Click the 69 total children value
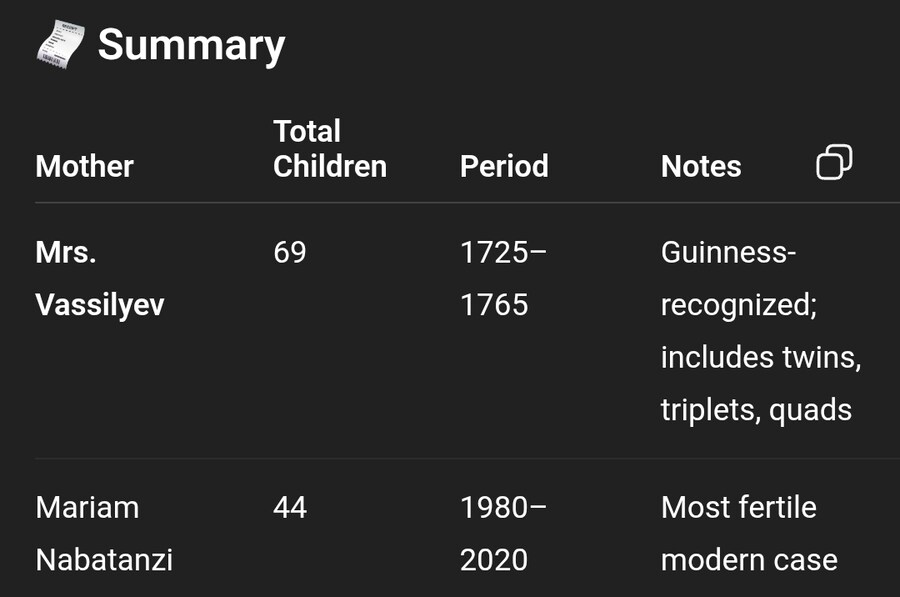The height and width of the screenshot is (597, 900). (x=290, y=253)
